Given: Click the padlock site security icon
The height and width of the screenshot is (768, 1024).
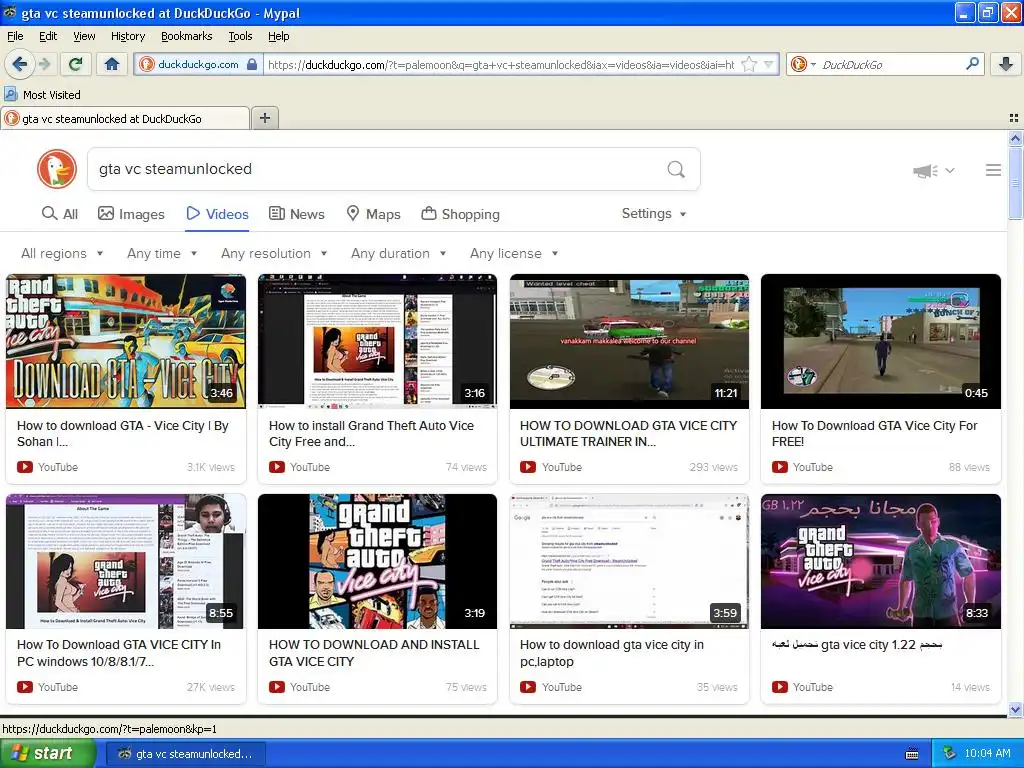Looking at the screenshot, I should point(252,64).
